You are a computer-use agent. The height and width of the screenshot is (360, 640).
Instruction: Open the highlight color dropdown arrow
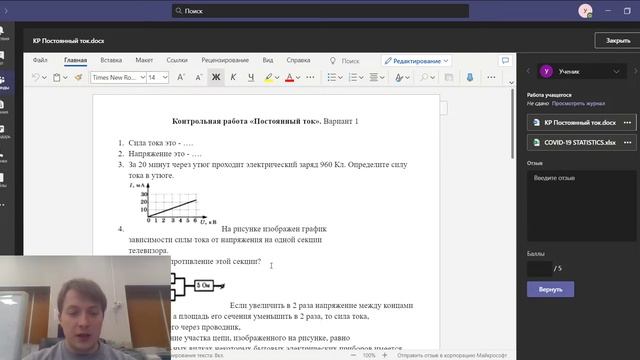click(277, 78)
